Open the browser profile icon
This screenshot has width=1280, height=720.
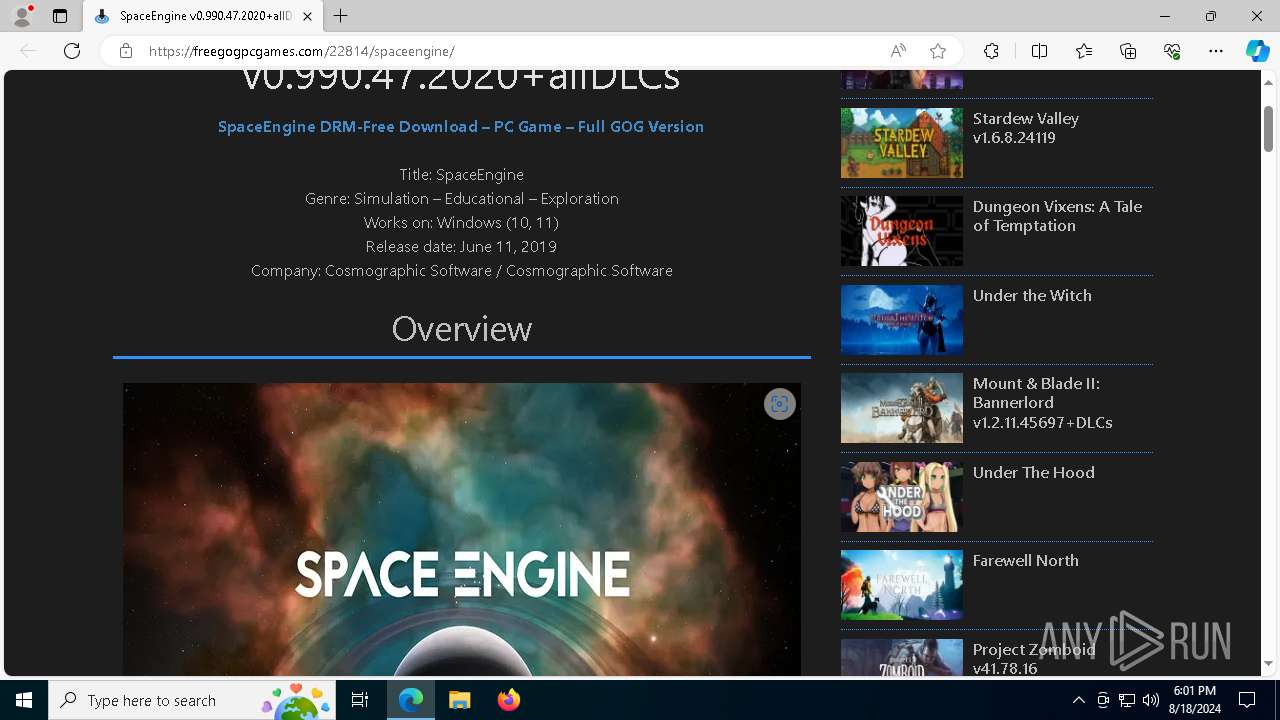(x=22, y=16)
